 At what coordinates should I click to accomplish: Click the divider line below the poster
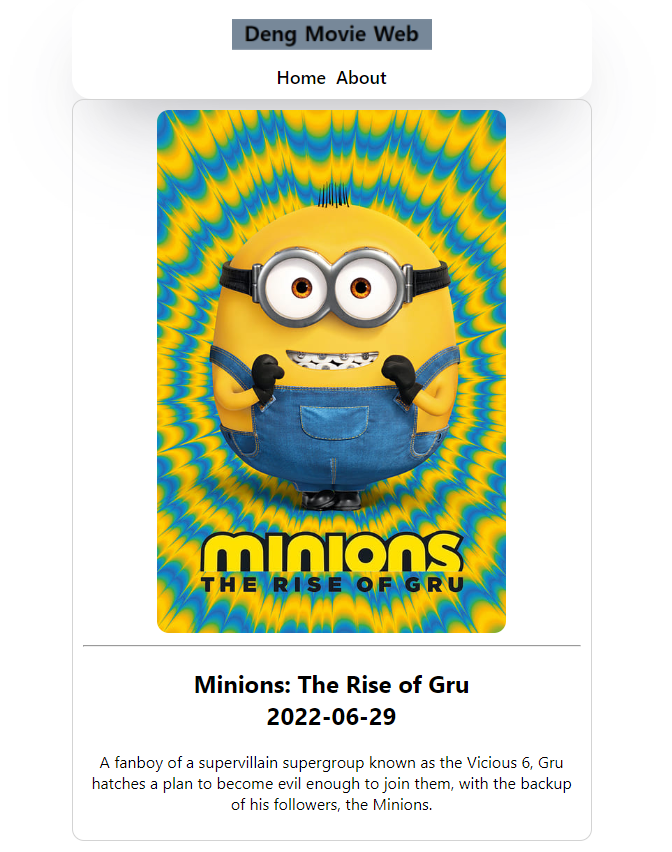331,646
